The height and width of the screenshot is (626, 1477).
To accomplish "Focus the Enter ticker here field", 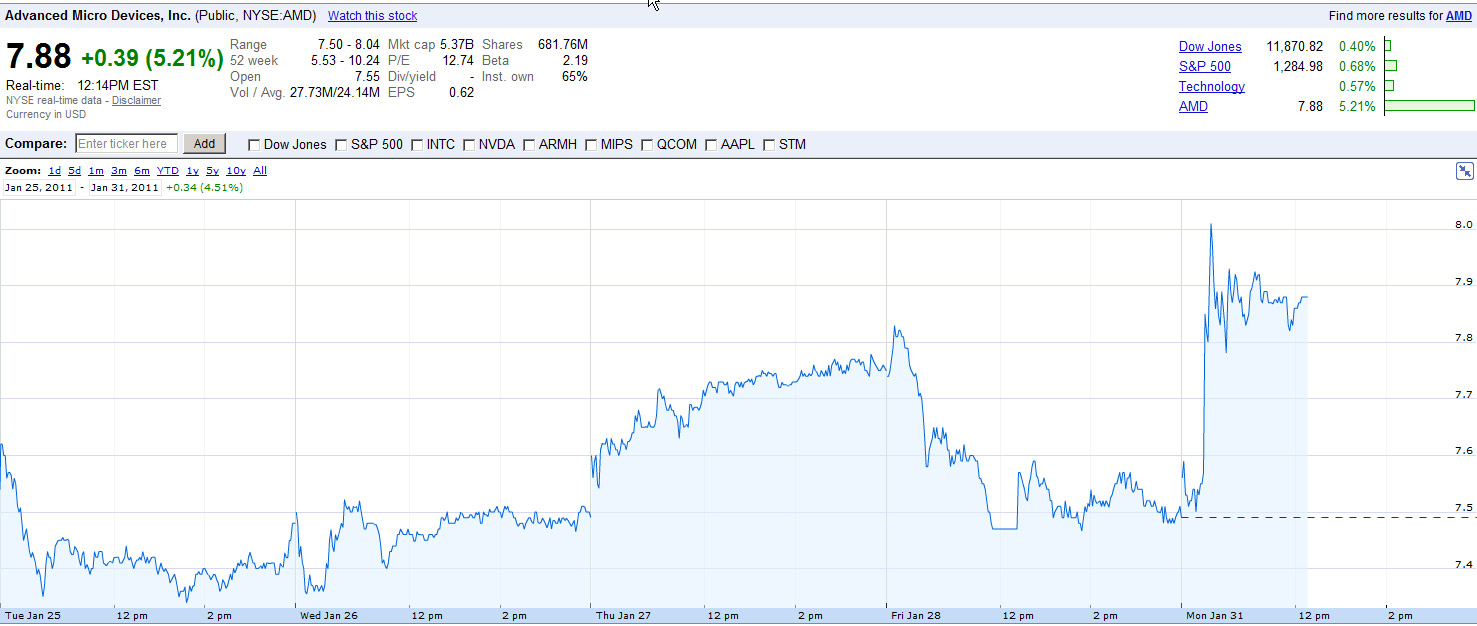I will 126,144.
